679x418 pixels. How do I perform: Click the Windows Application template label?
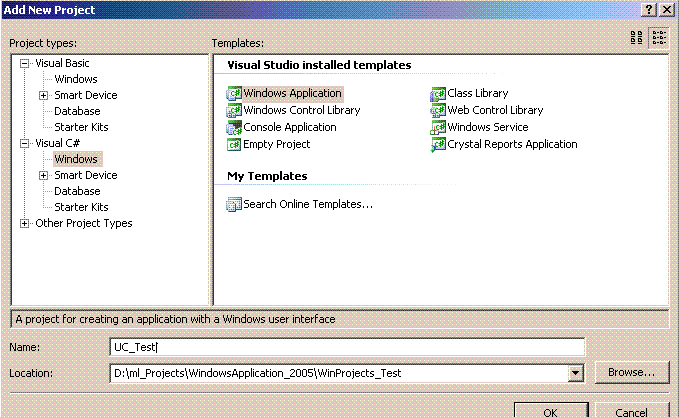pos(292,94)
